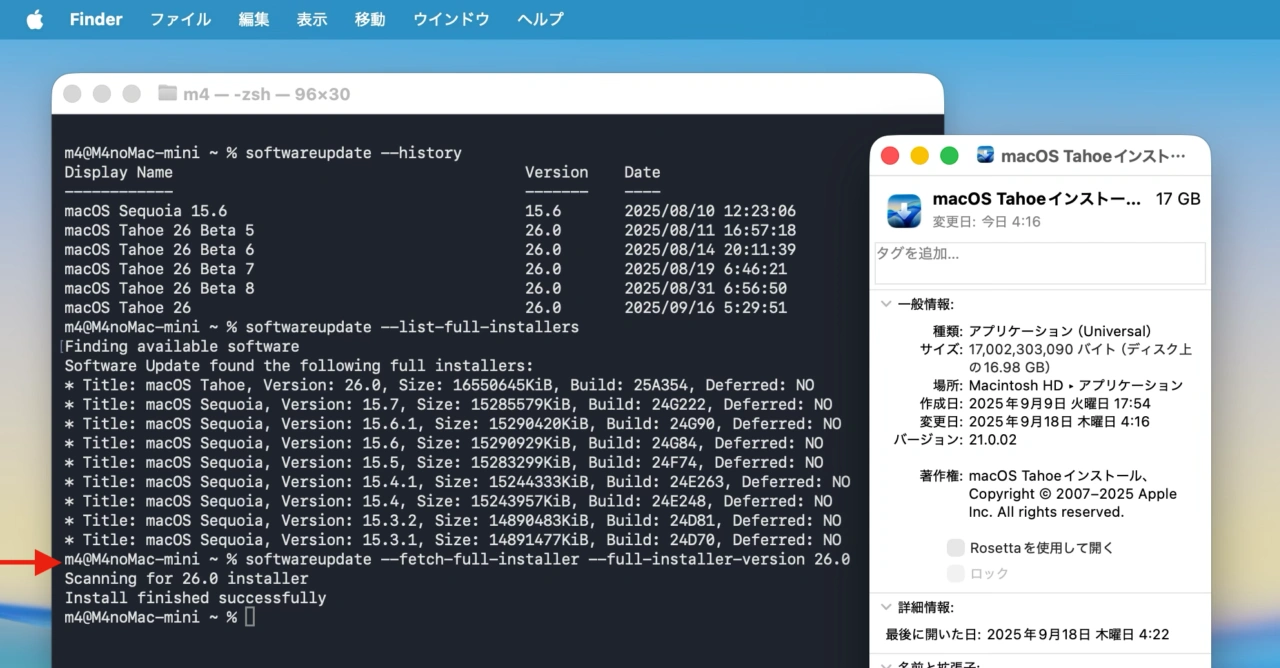Open the ウインドウ menu
The height and width of the screenshot is (668, 1280).
450,19
